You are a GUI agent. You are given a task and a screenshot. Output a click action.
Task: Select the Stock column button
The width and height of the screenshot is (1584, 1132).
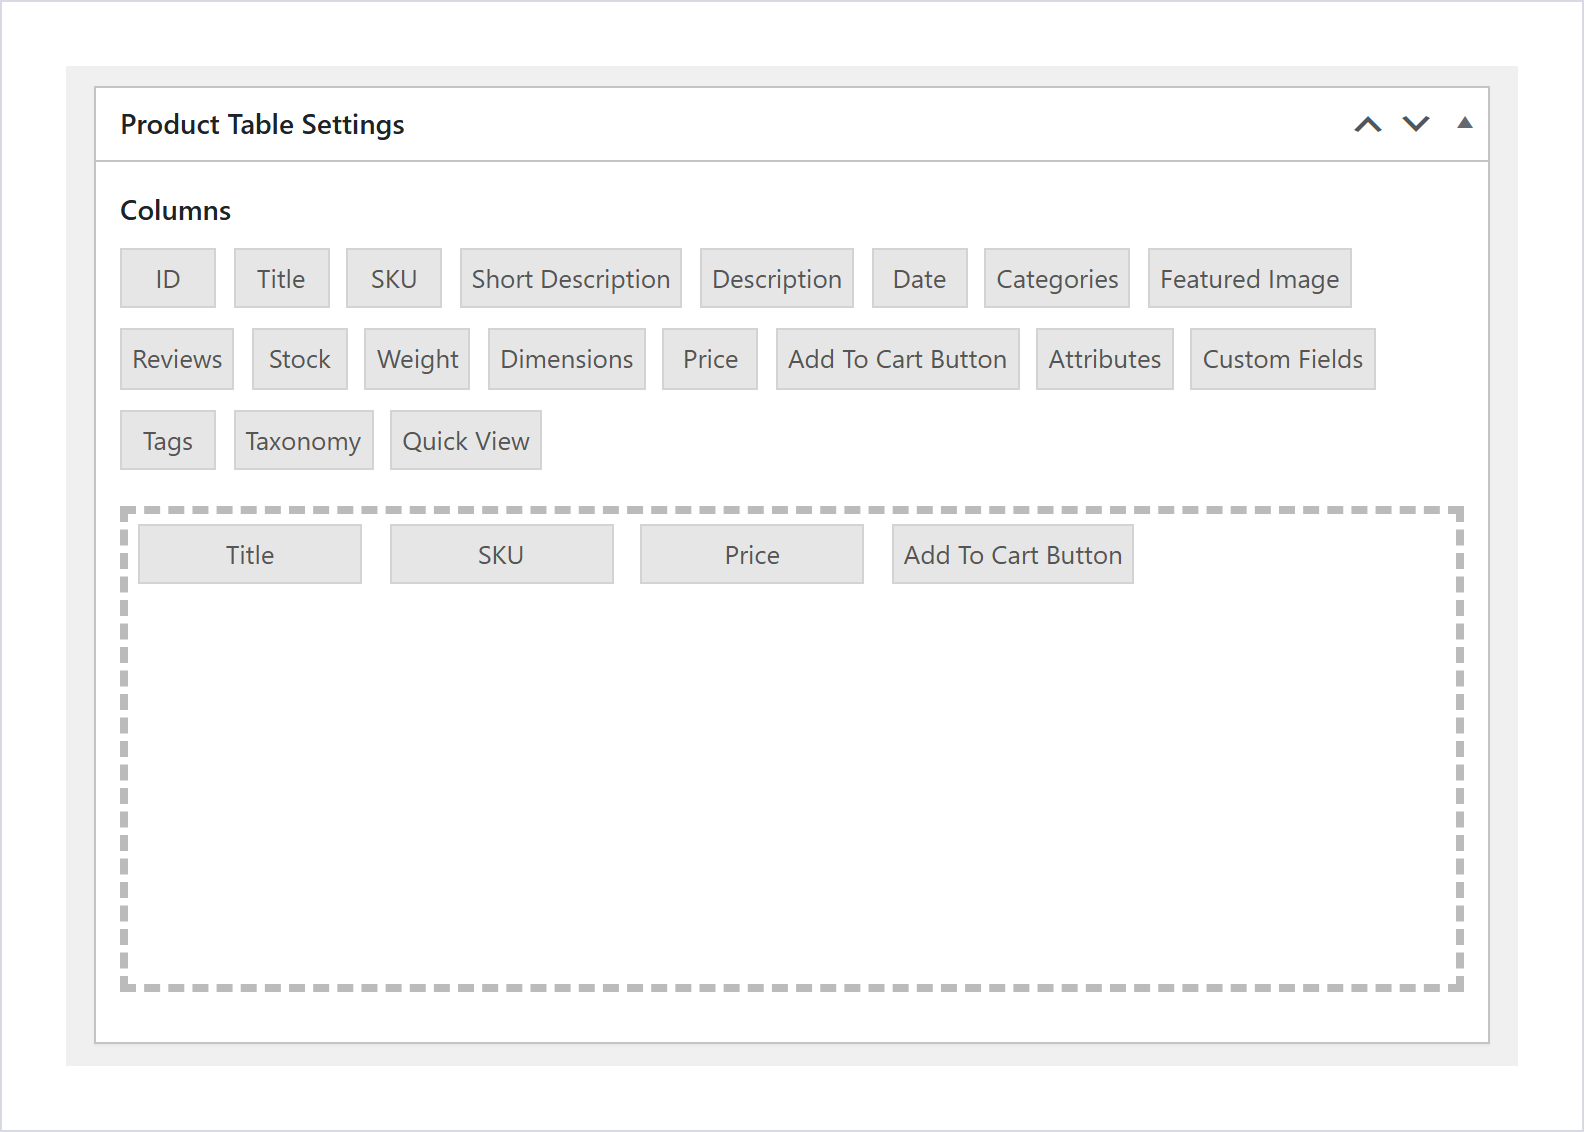(300, 359)
